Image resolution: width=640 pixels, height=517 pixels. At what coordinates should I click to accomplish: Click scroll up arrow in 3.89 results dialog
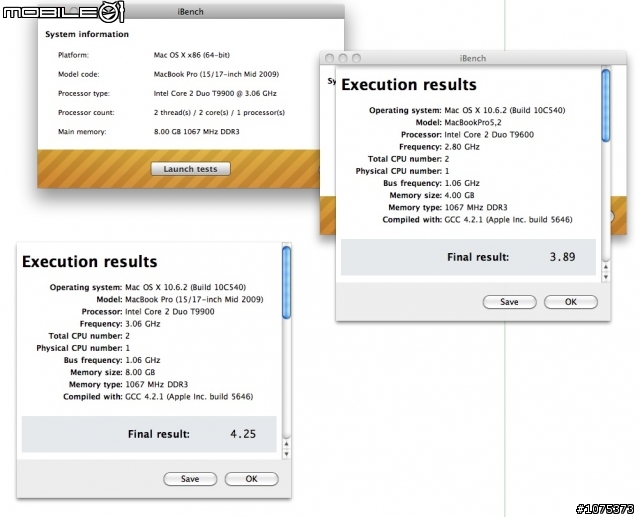coord(606,267)
